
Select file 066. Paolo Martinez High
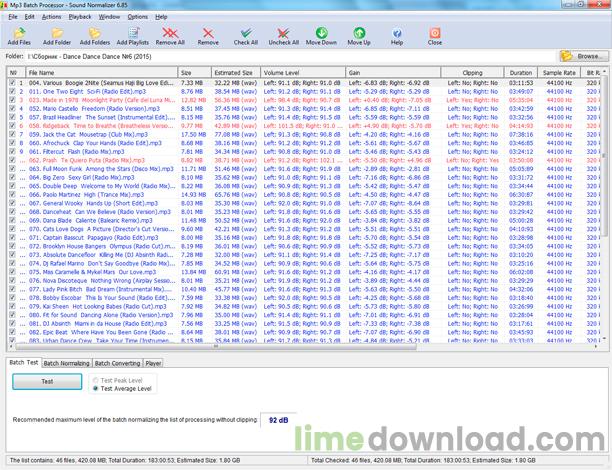(87, 194)
